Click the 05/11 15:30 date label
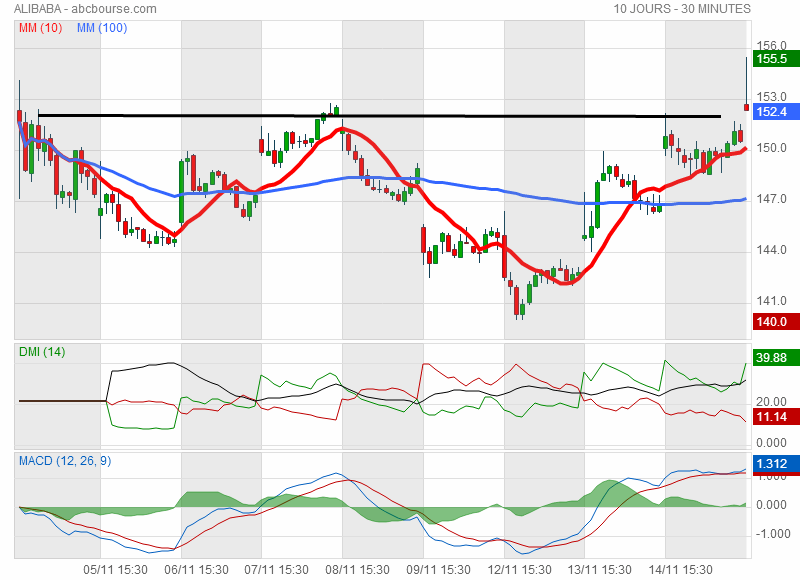Screen dimensions: 800x580 pyautogui.click(x=116, y=570)
